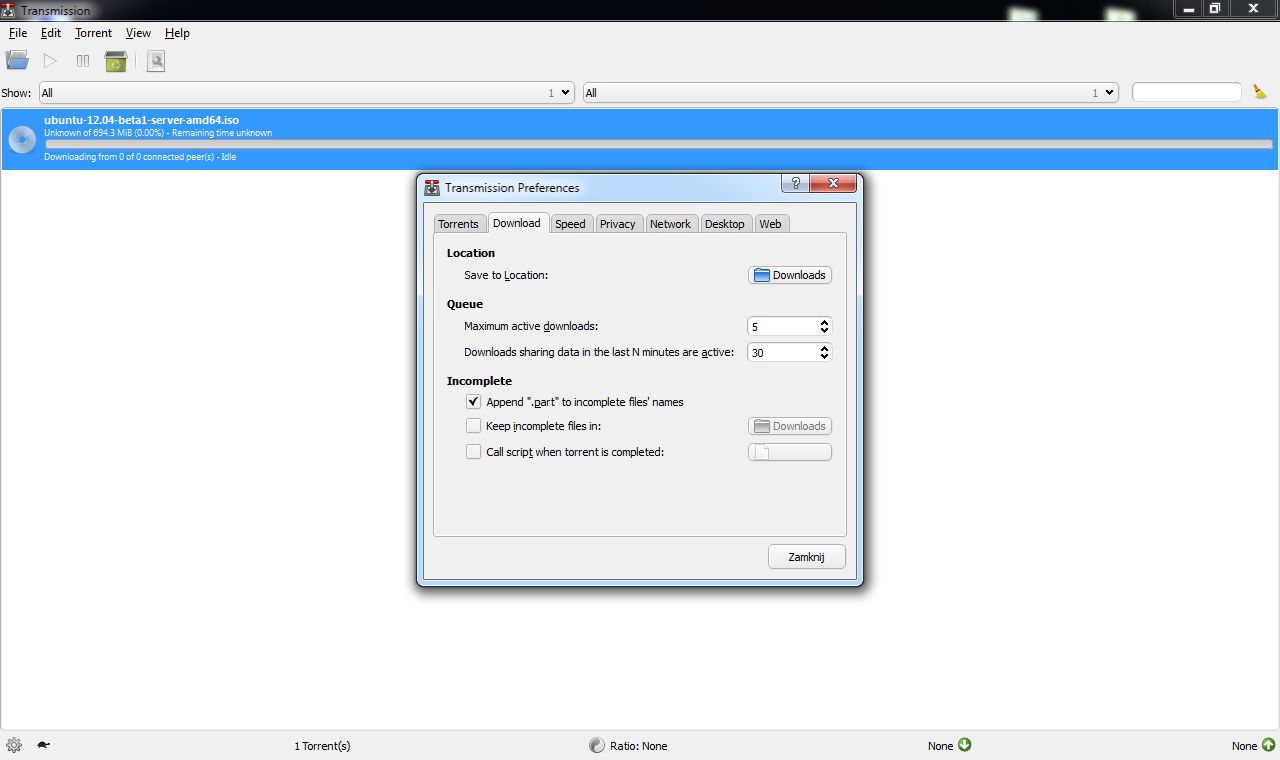Pause the torrent with the pause icon
Image resolution: width=1280 pixels, height=760 pixels.
pyautogui.click(x=83, y=61)
